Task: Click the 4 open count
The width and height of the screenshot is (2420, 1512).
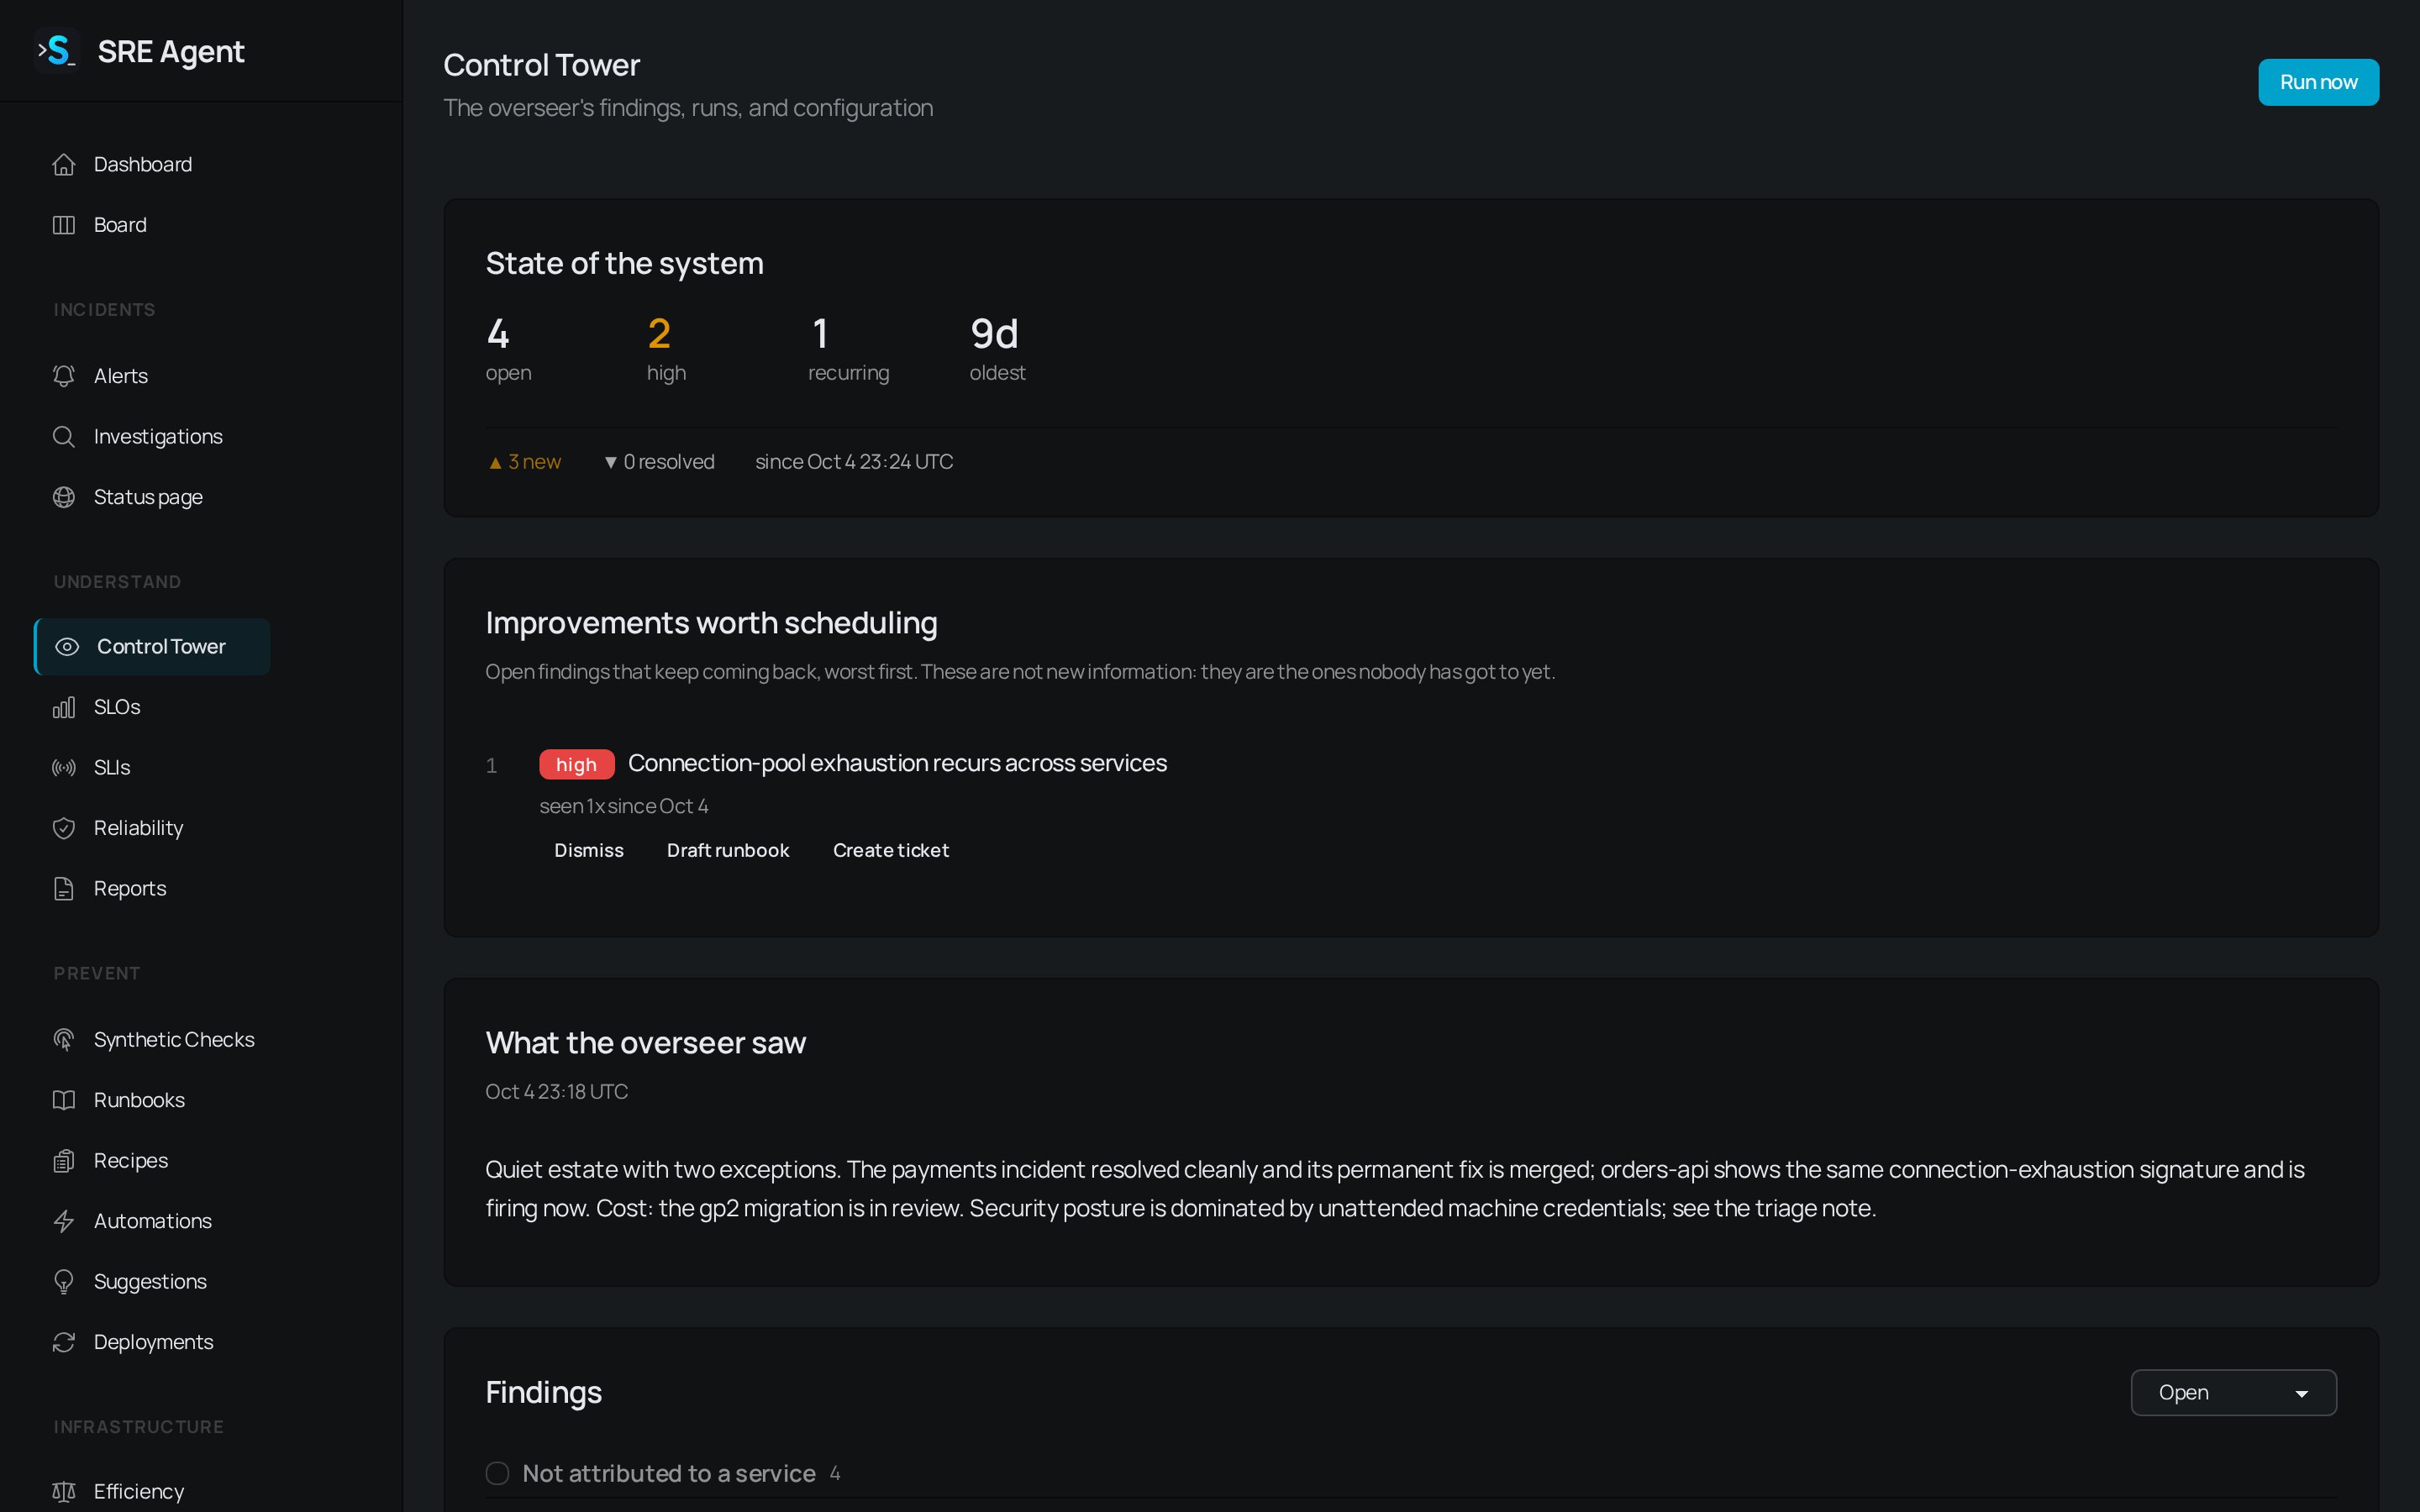Action: pos(498,333)
